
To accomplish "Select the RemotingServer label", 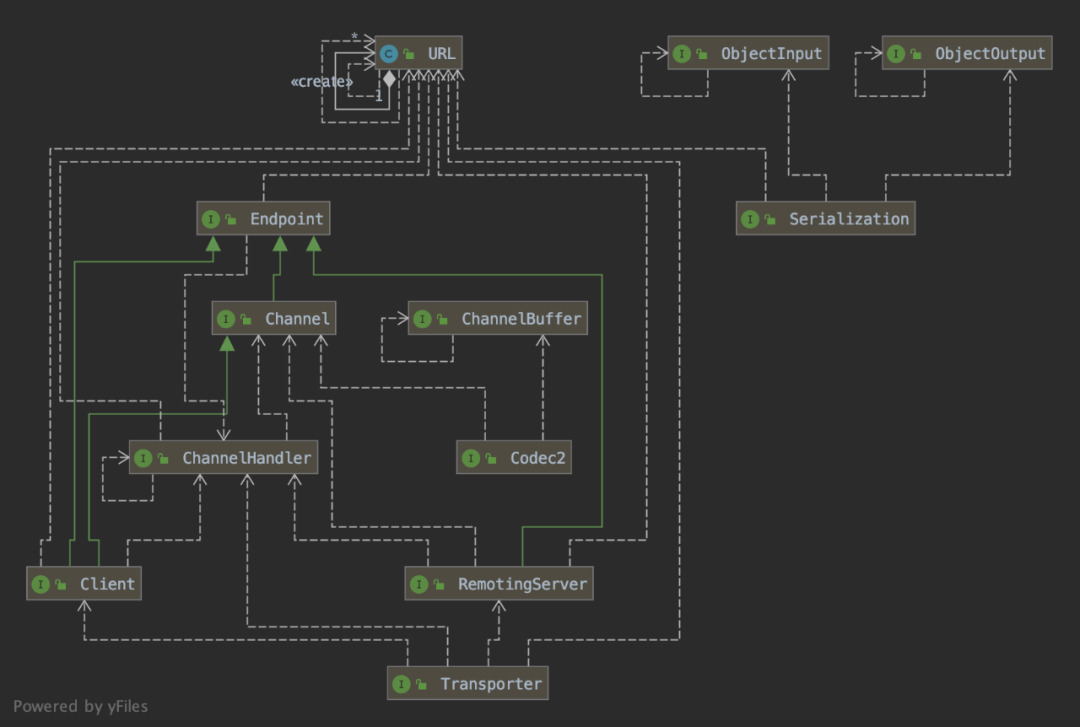I will (x=523, y=584).
